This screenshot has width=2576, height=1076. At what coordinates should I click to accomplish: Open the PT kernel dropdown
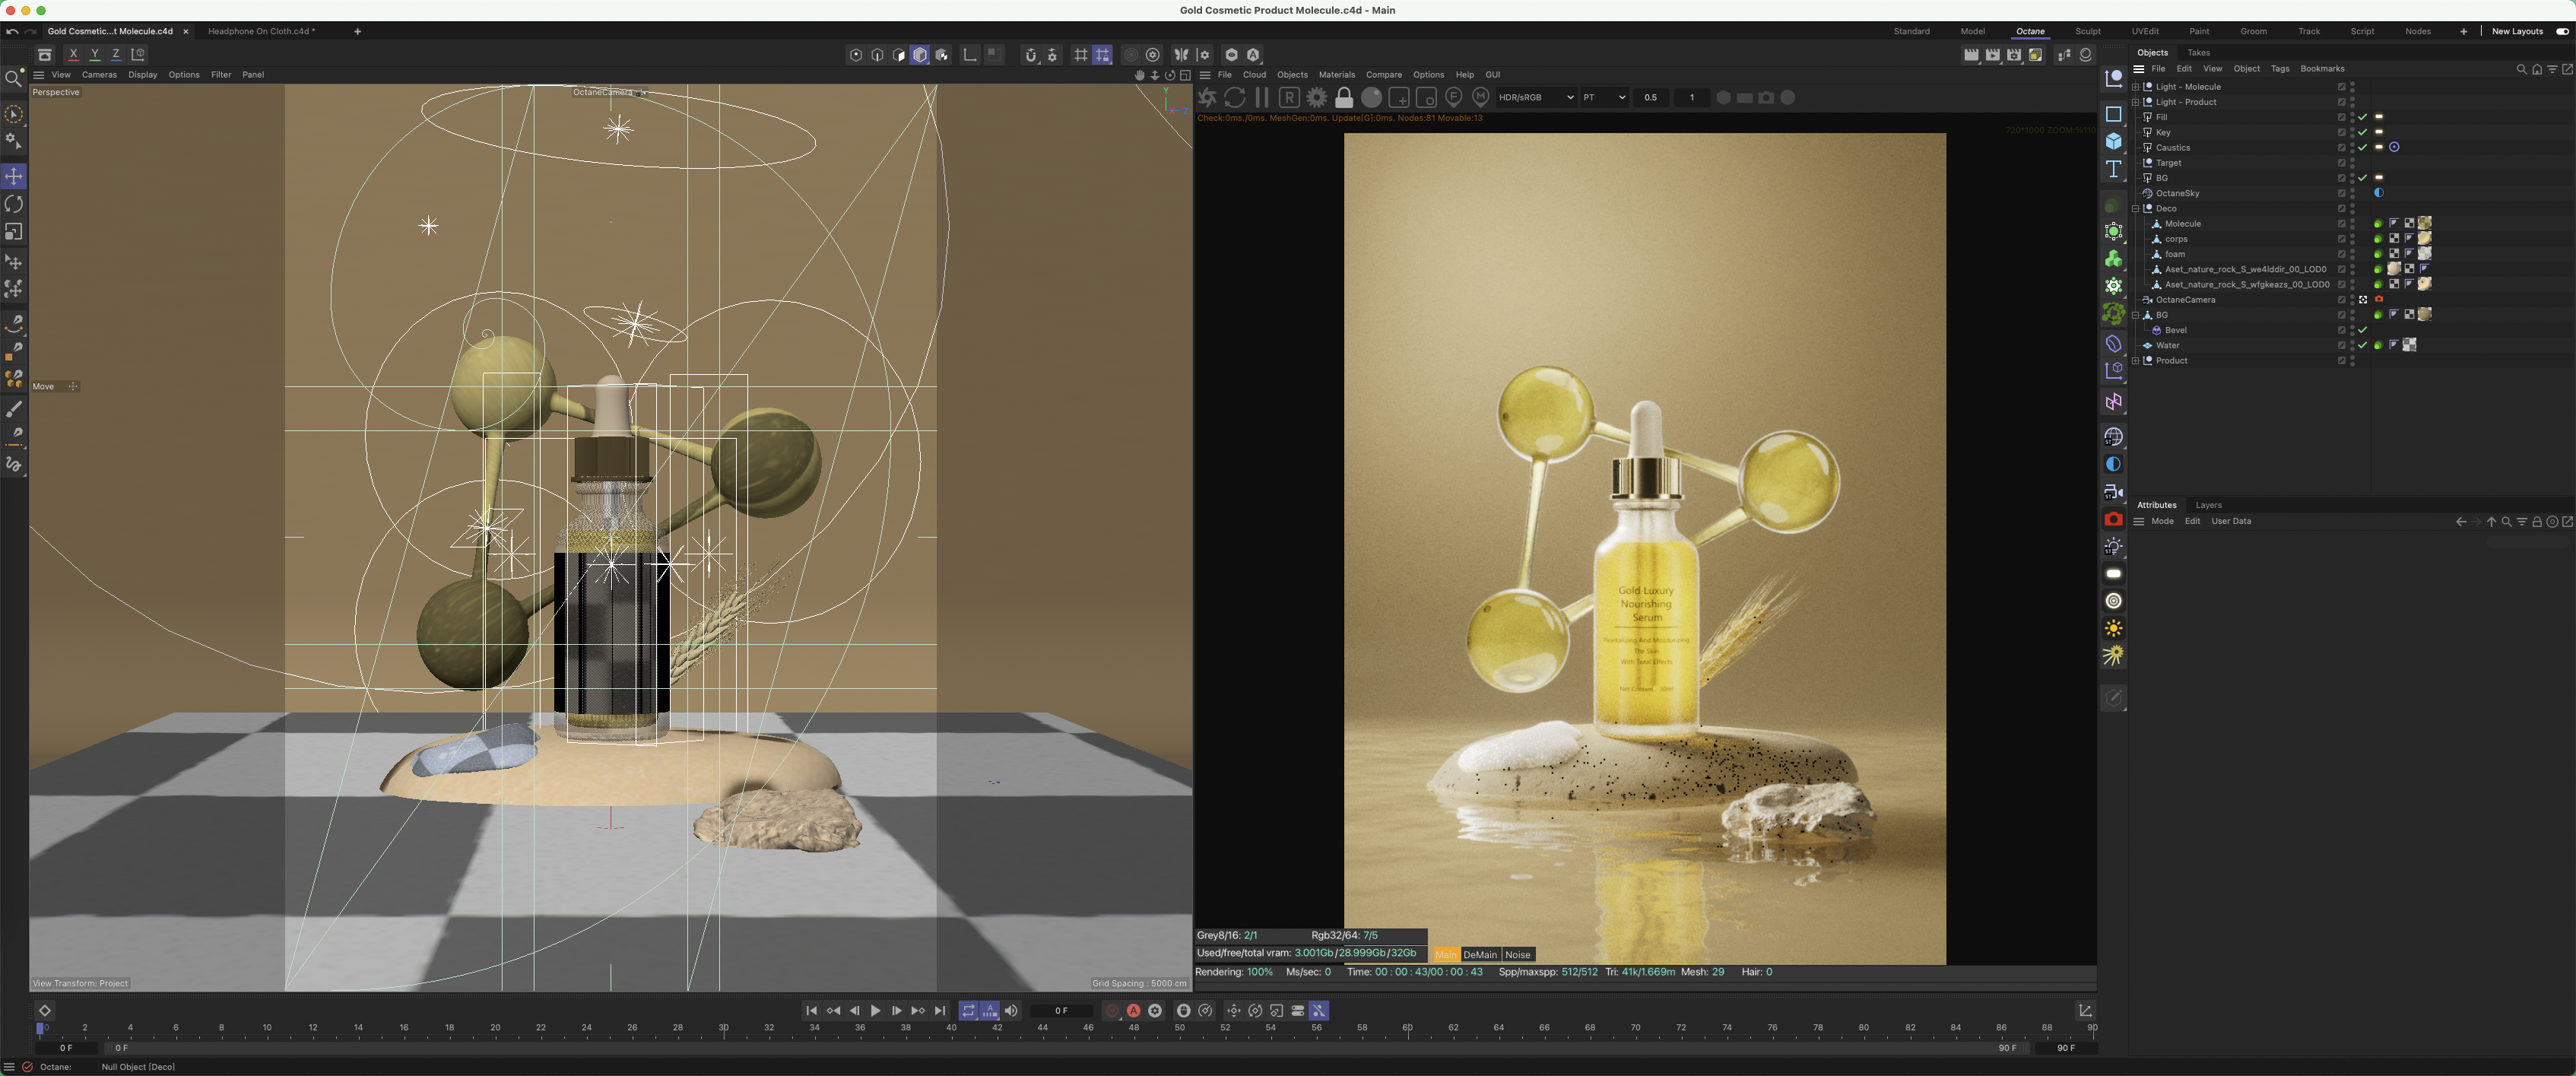pos(1604,97)
